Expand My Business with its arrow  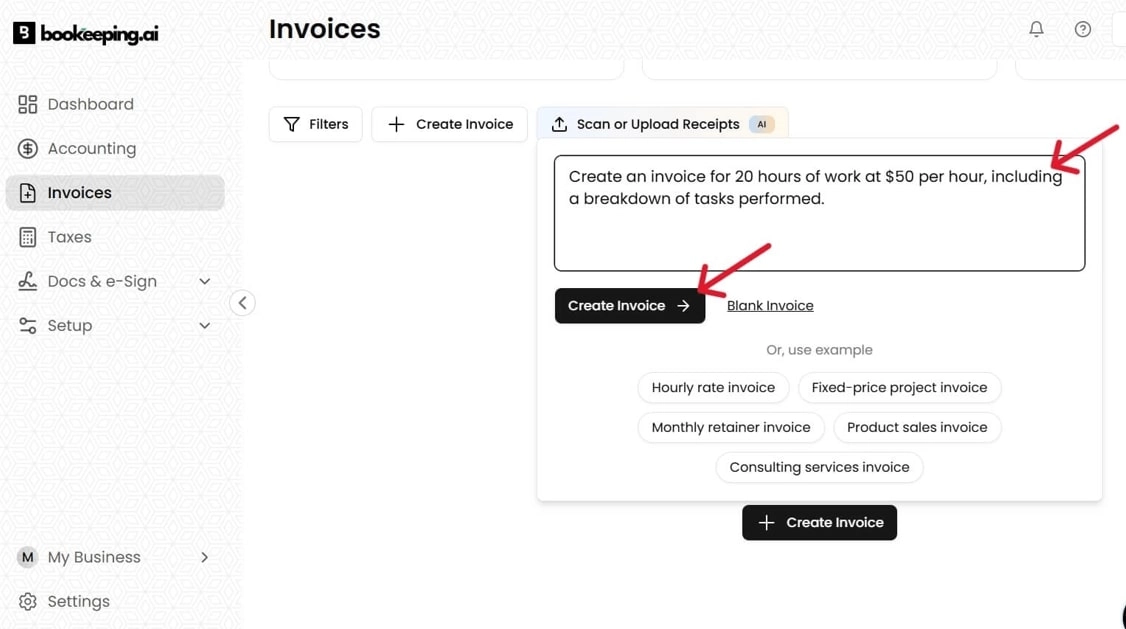point(204,557)
